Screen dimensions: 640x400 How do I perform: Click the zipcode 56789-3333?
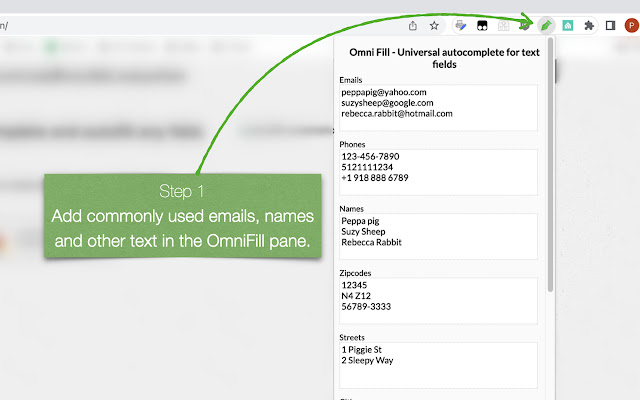tap(366, 306)
